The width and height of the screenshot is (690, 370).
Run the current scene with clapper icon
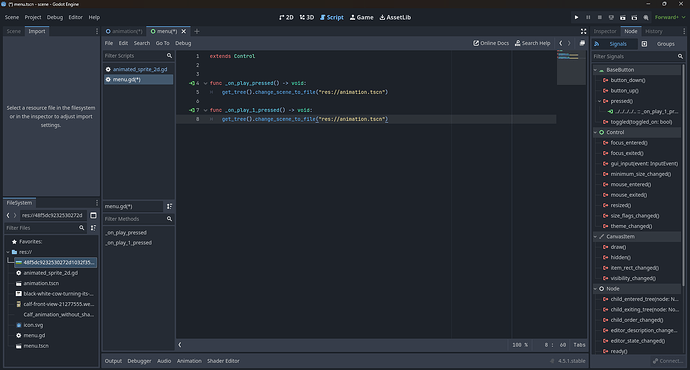pos(623,17)
